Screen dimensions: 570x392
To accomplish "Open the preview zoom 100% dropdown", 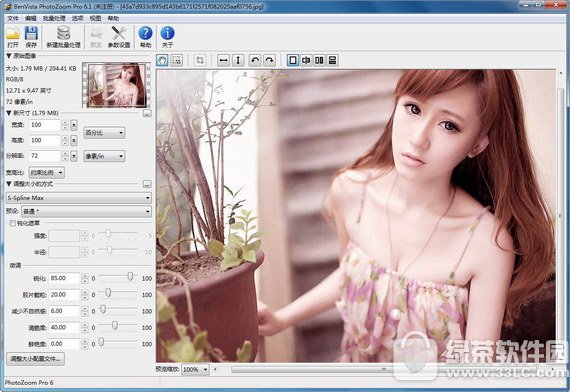I will pos(195,369).
